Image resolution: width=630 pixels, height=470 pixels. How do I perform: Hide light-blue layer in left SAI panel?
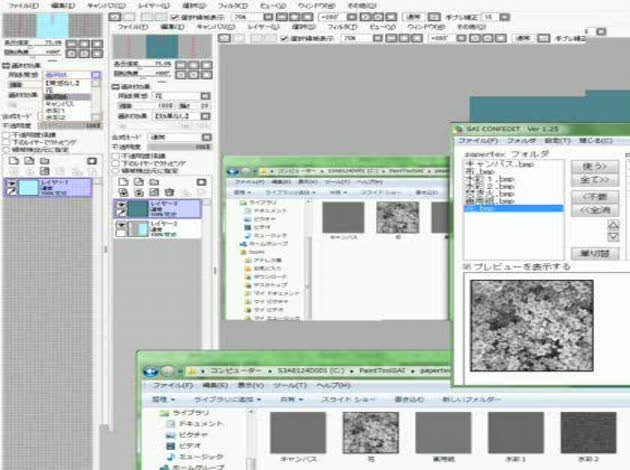pos(12,184)
